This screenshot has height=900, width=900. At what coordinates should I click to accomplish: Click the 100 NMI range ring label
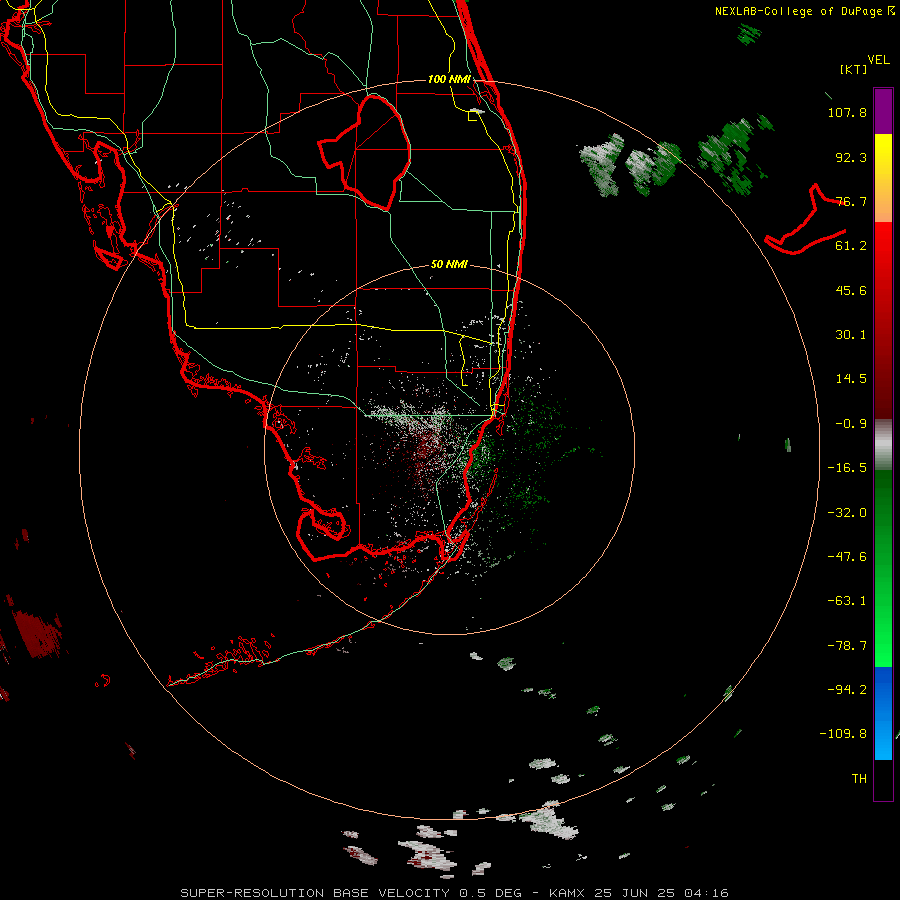(x=449, y=79)
